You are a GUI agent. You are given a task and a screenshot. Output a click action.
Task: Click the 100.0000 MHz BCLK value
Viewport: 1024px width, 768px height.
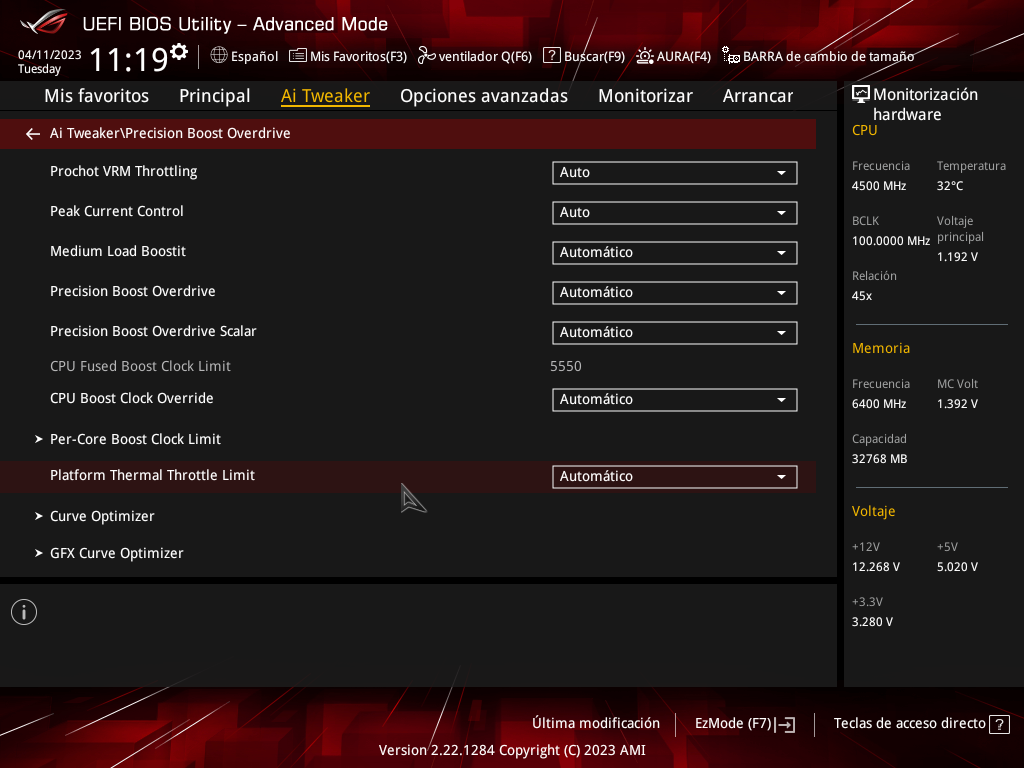[x=891, y=241]
